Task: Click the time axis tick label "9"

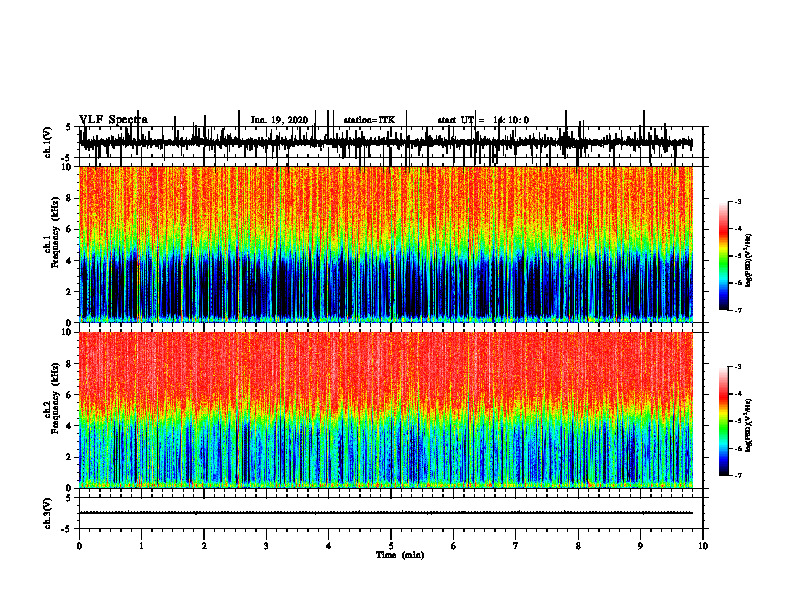Action: [x=640, y=546]
